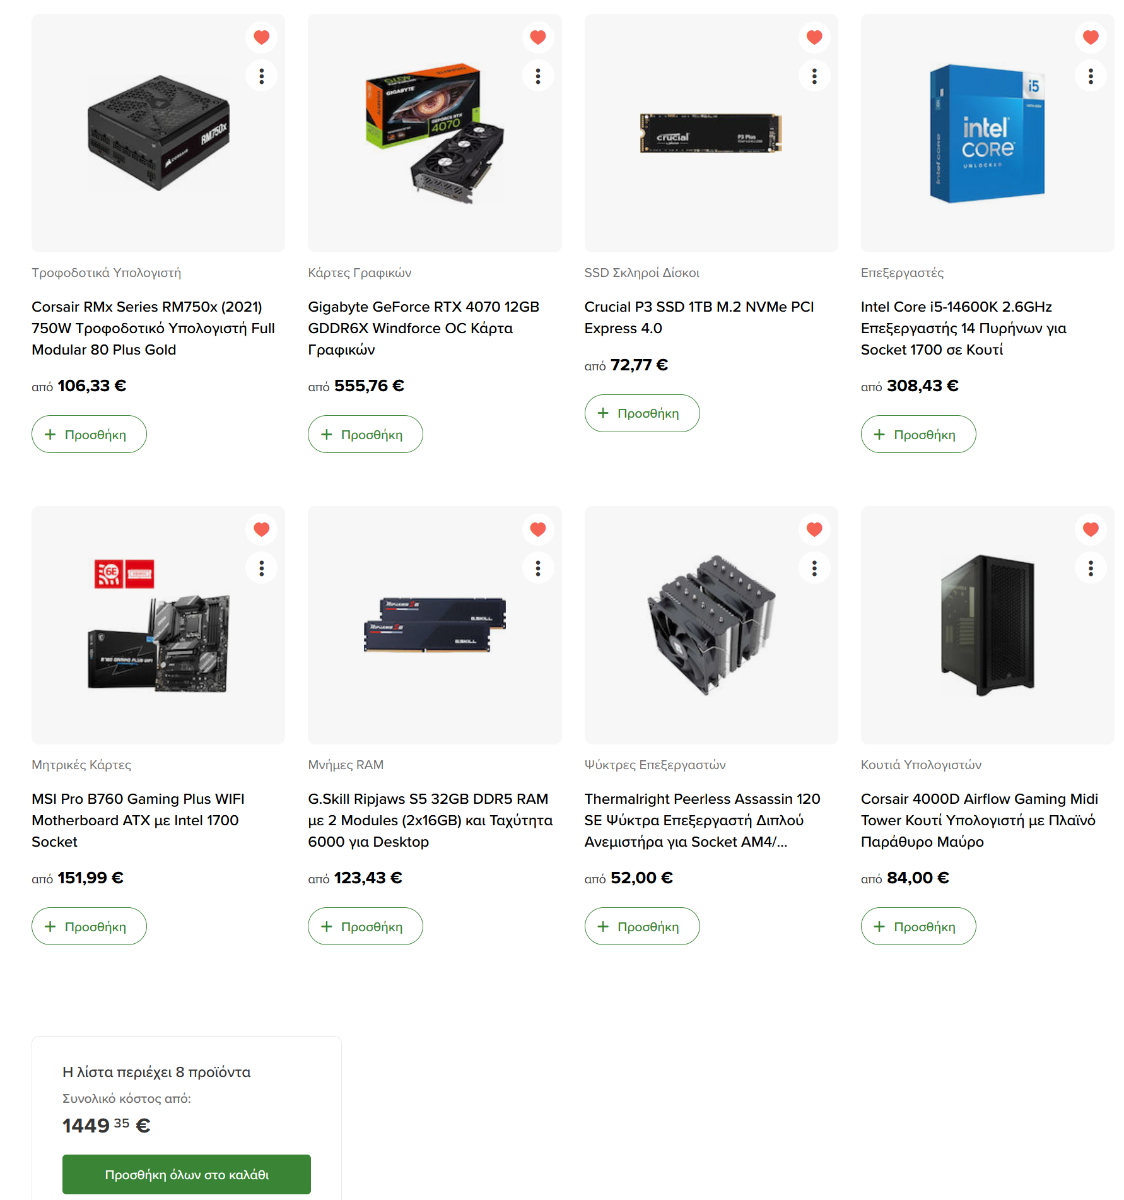Click three-dot icon on G.Skill Ripjaws RAM
The image size is (1124, 1200).
(538, 568)
